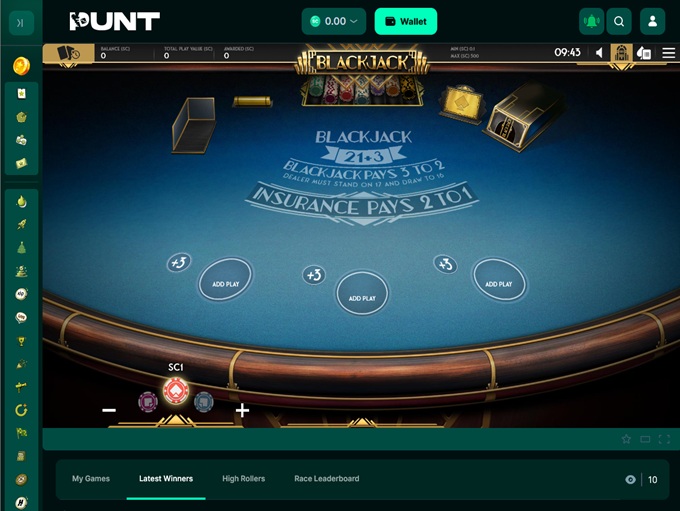This screenshot has height=511, width=680.
Task: Enter fullscreen mode icon
Action: tap(664, 439)
